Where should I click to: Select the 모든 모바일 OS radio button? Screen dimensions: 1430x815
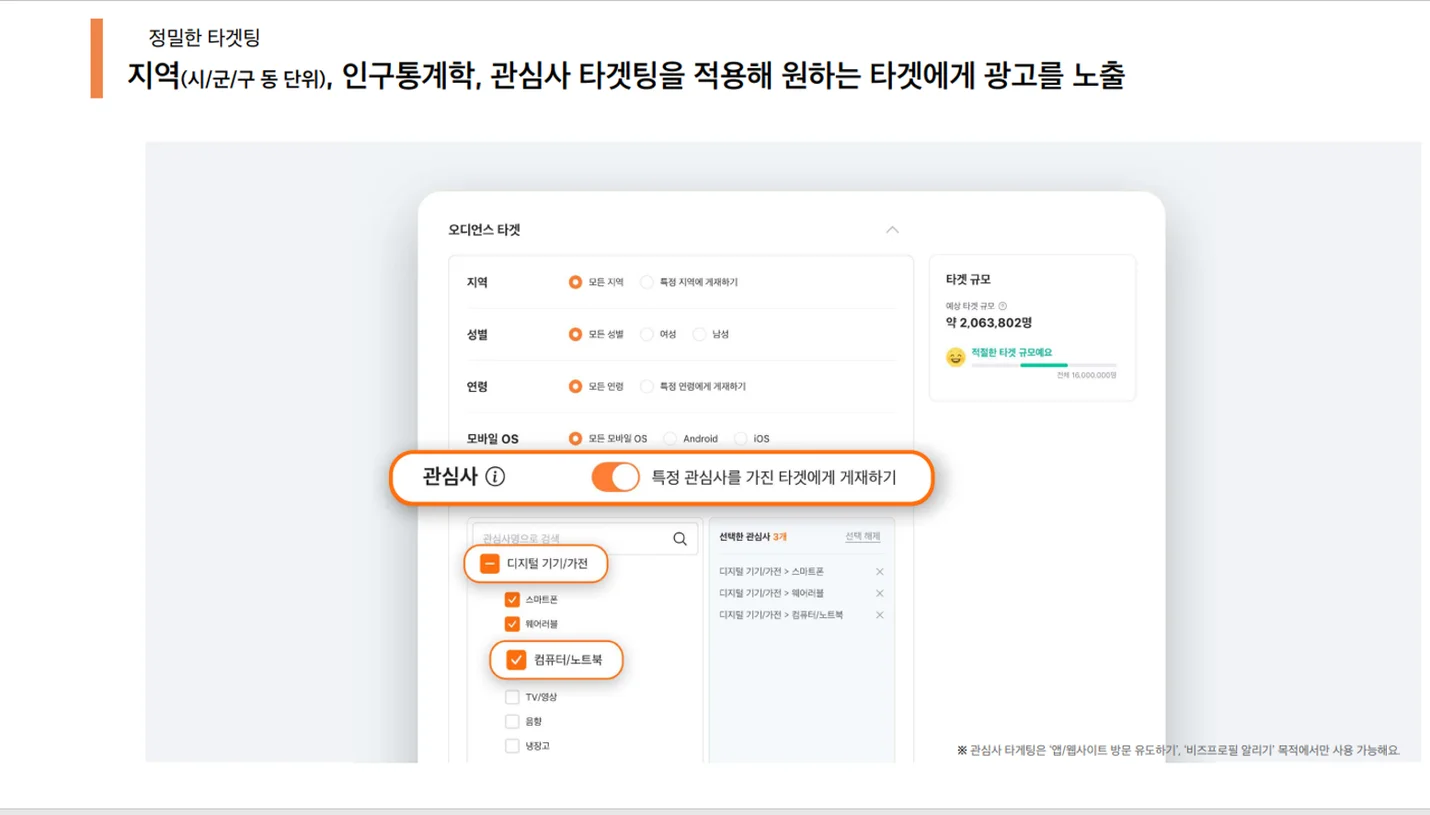[575, 438]
